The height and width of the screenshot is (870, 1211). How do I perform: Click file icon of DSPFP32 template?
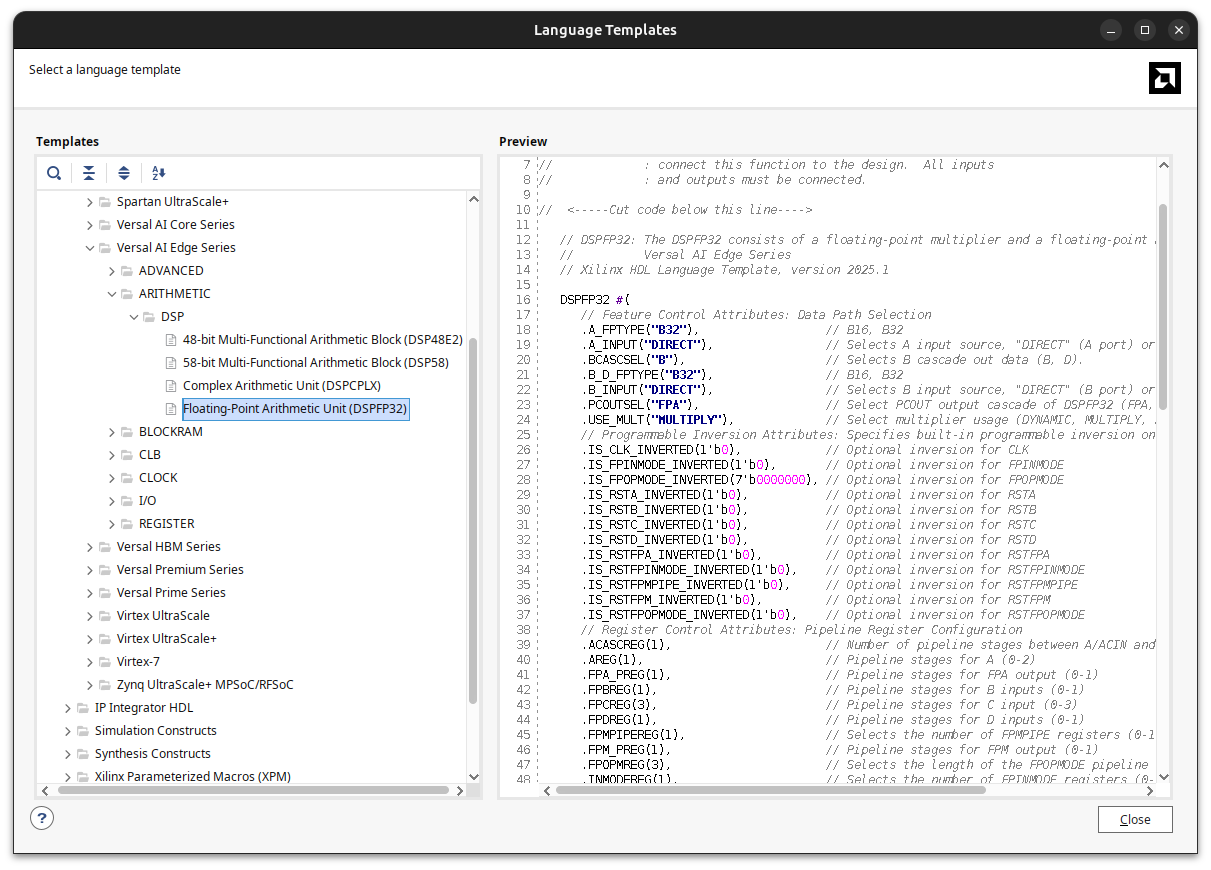[171, 409]
